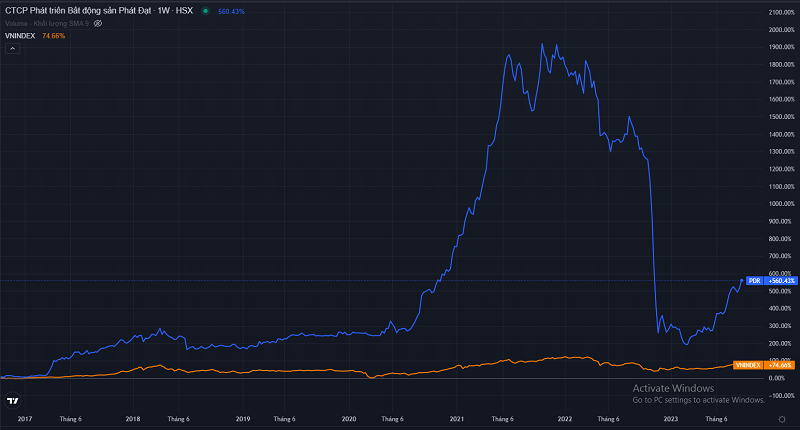The image size is (800, 430).
Task: Click the +560.43% value on price axis
Action: 780,281
